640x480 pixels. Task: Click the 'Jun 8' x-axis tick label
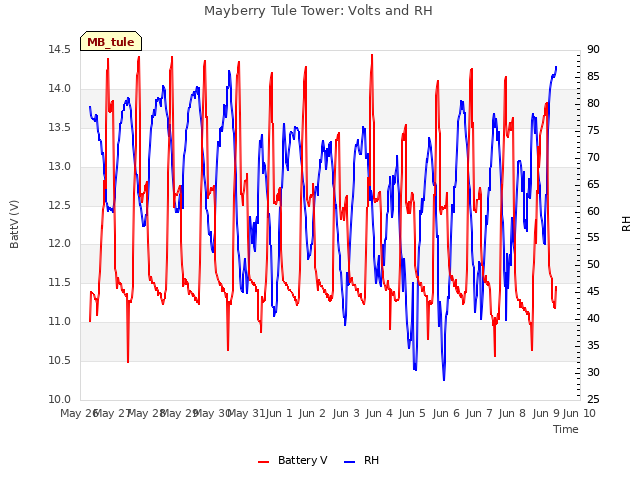(512, 413)
